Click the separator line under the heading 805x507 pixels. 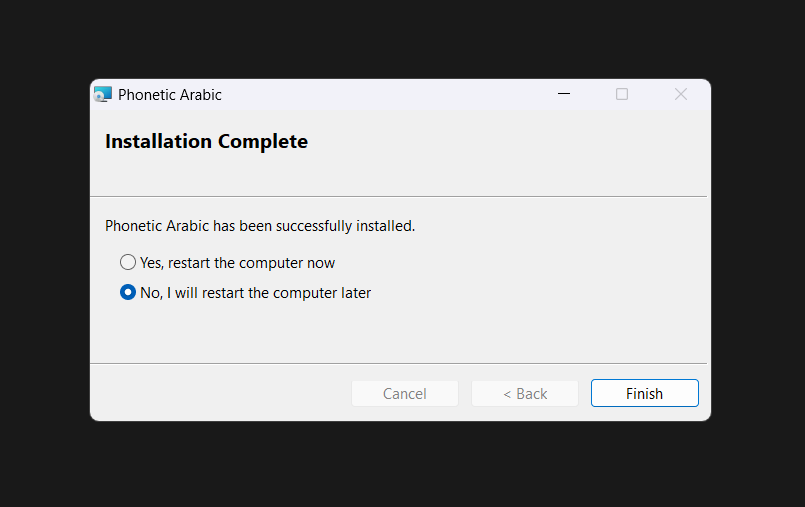click(x=398, y=196)
